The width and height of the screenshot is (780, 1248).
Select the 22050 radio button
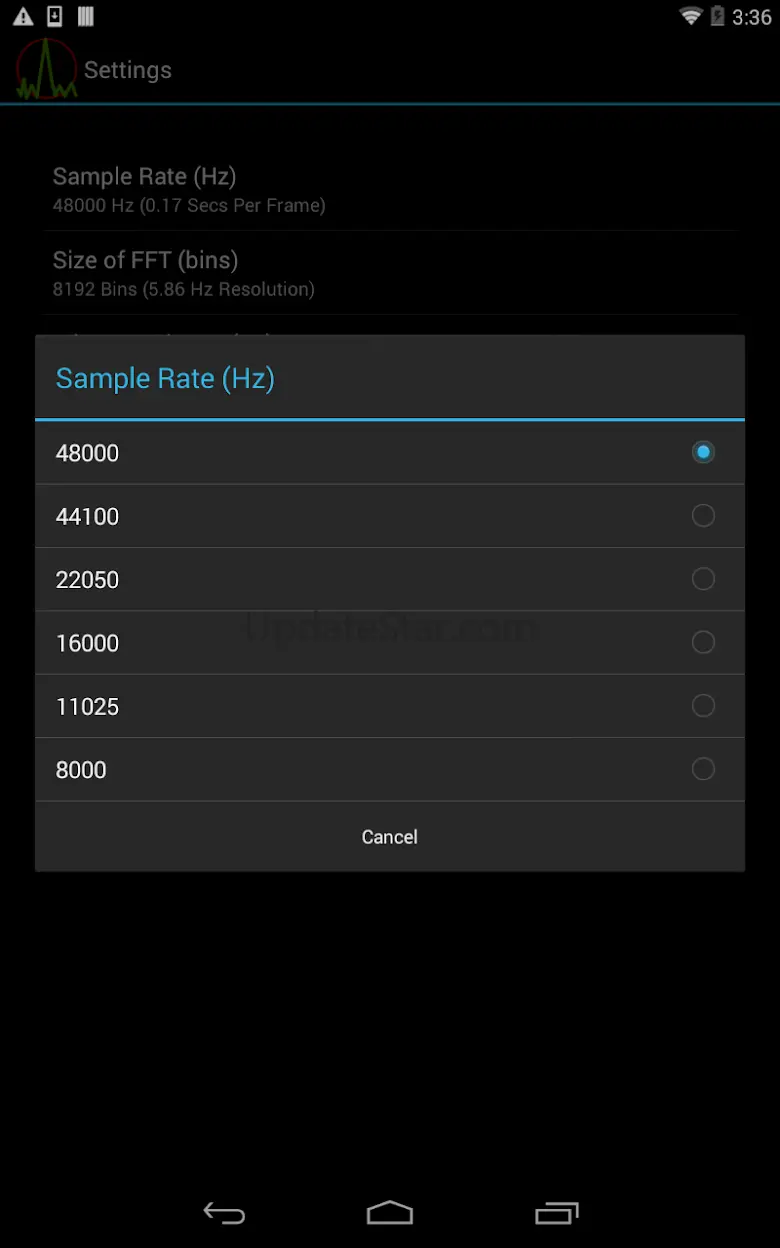703,579
